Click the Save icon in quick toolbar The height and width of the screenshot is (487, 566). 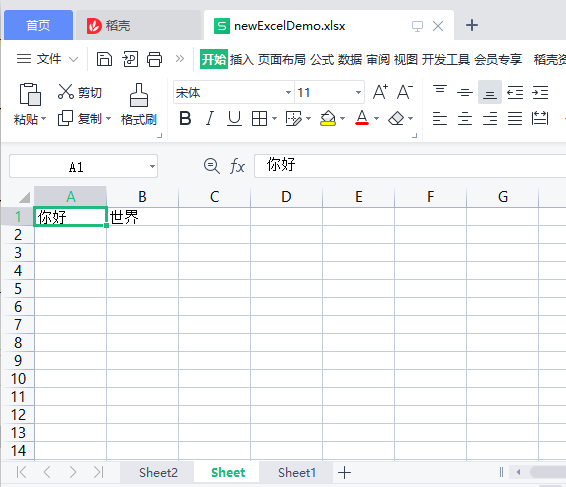pos(104,59)
